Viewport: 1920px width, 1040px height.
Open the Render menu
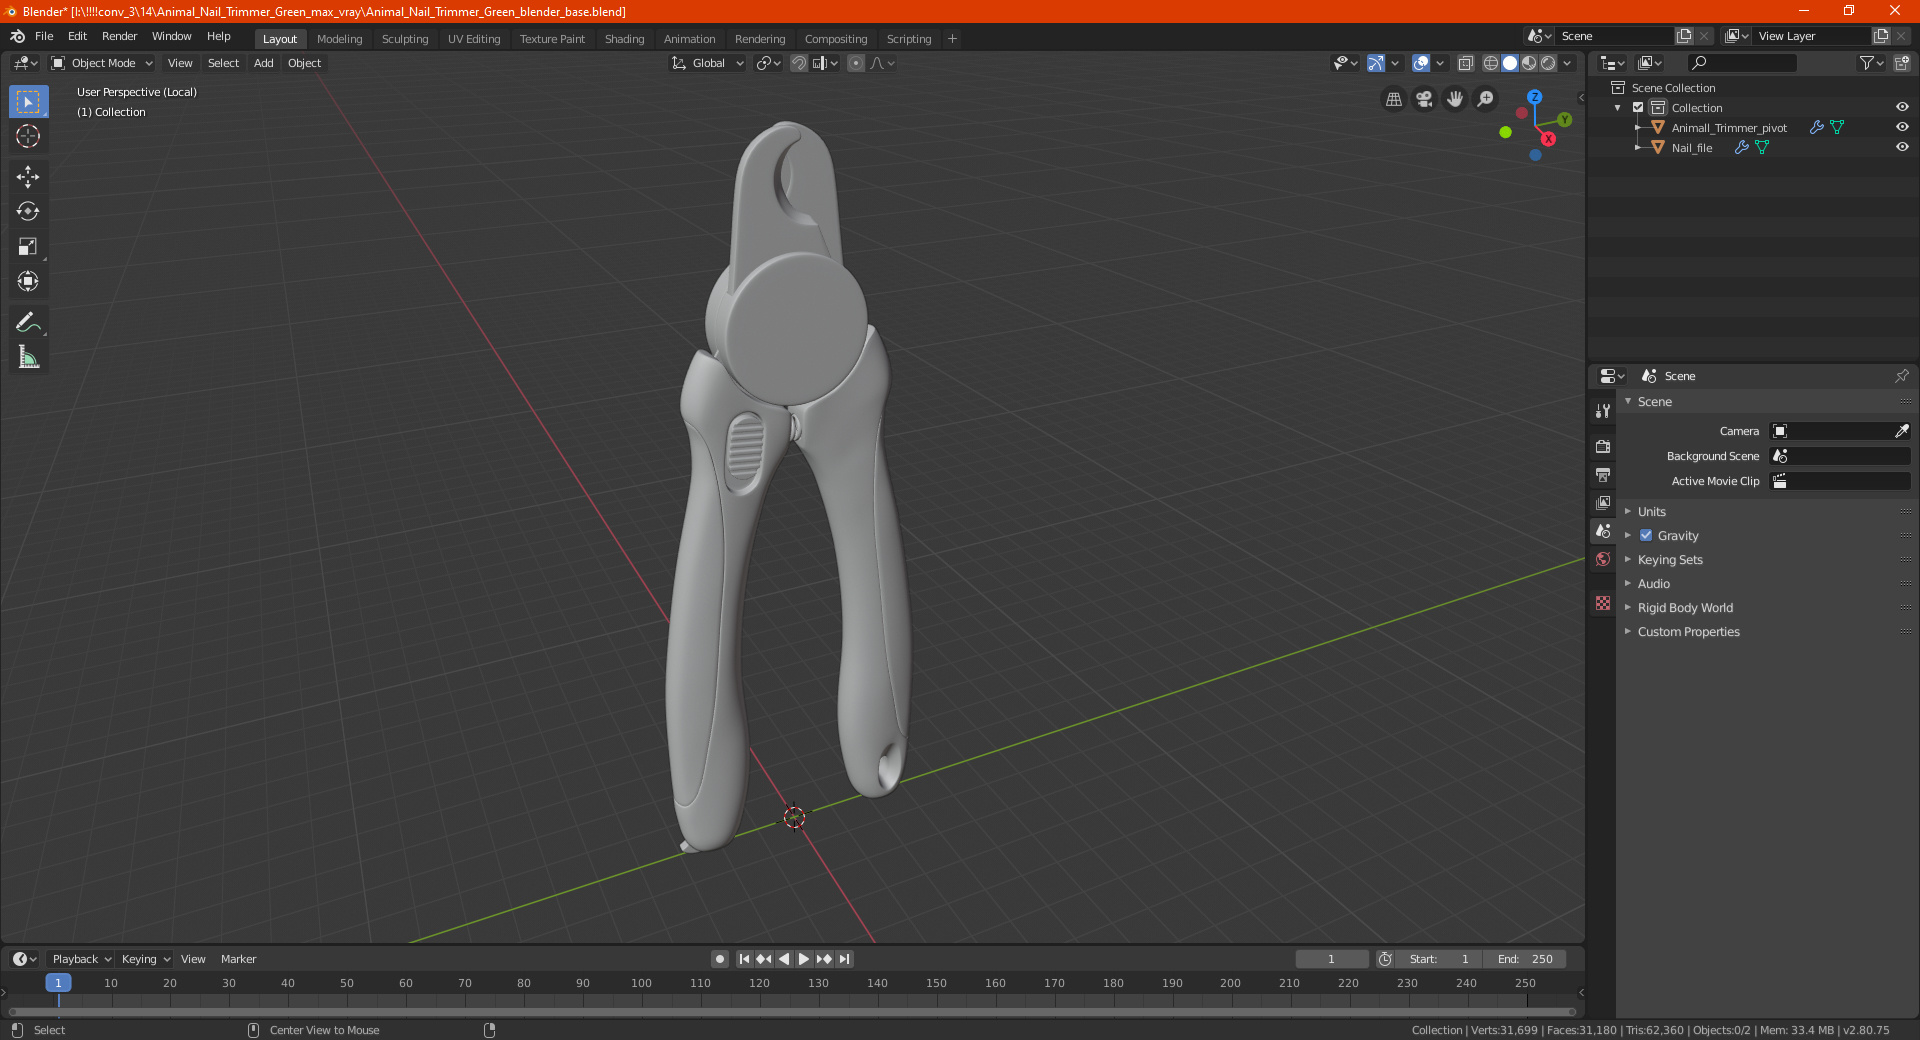point(119,36)
